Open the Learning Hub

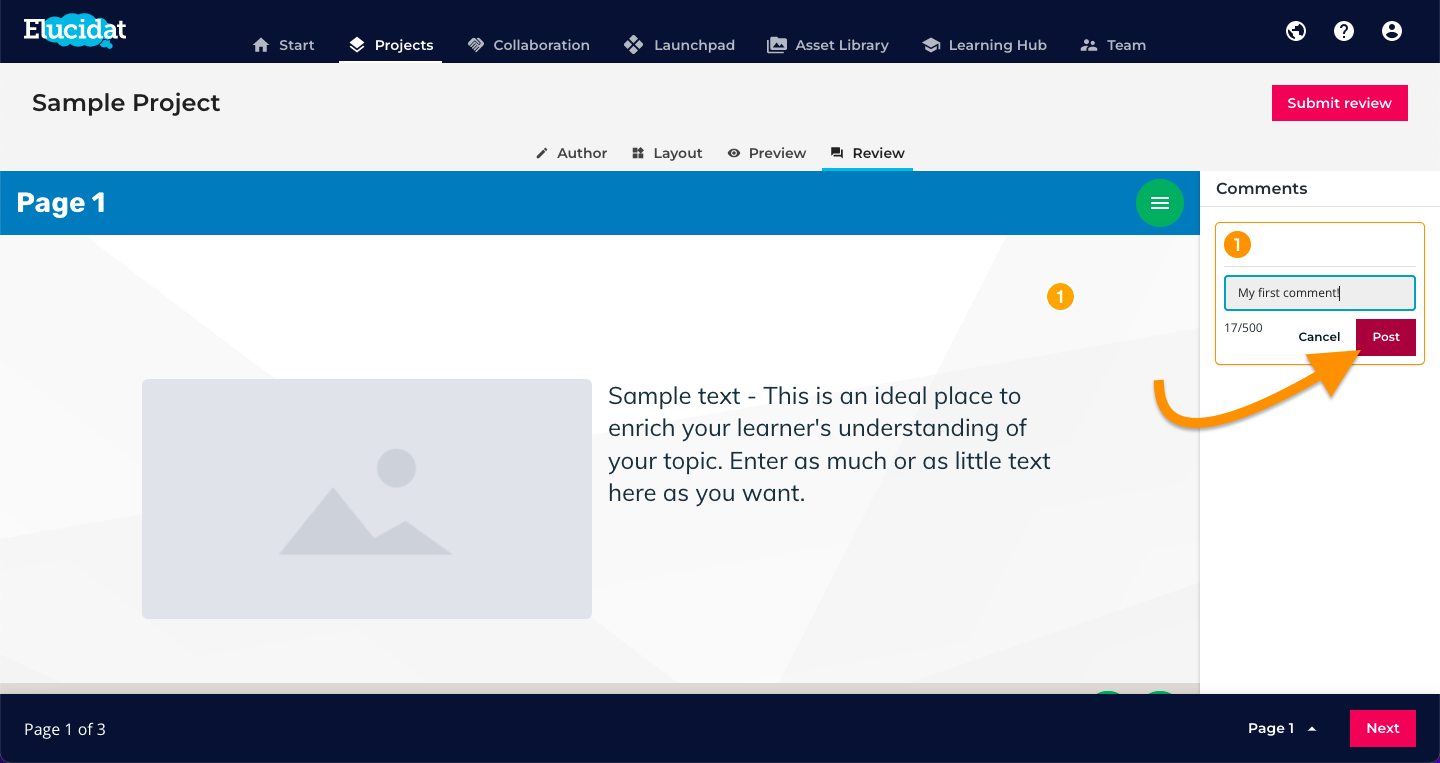coord(985,45)
